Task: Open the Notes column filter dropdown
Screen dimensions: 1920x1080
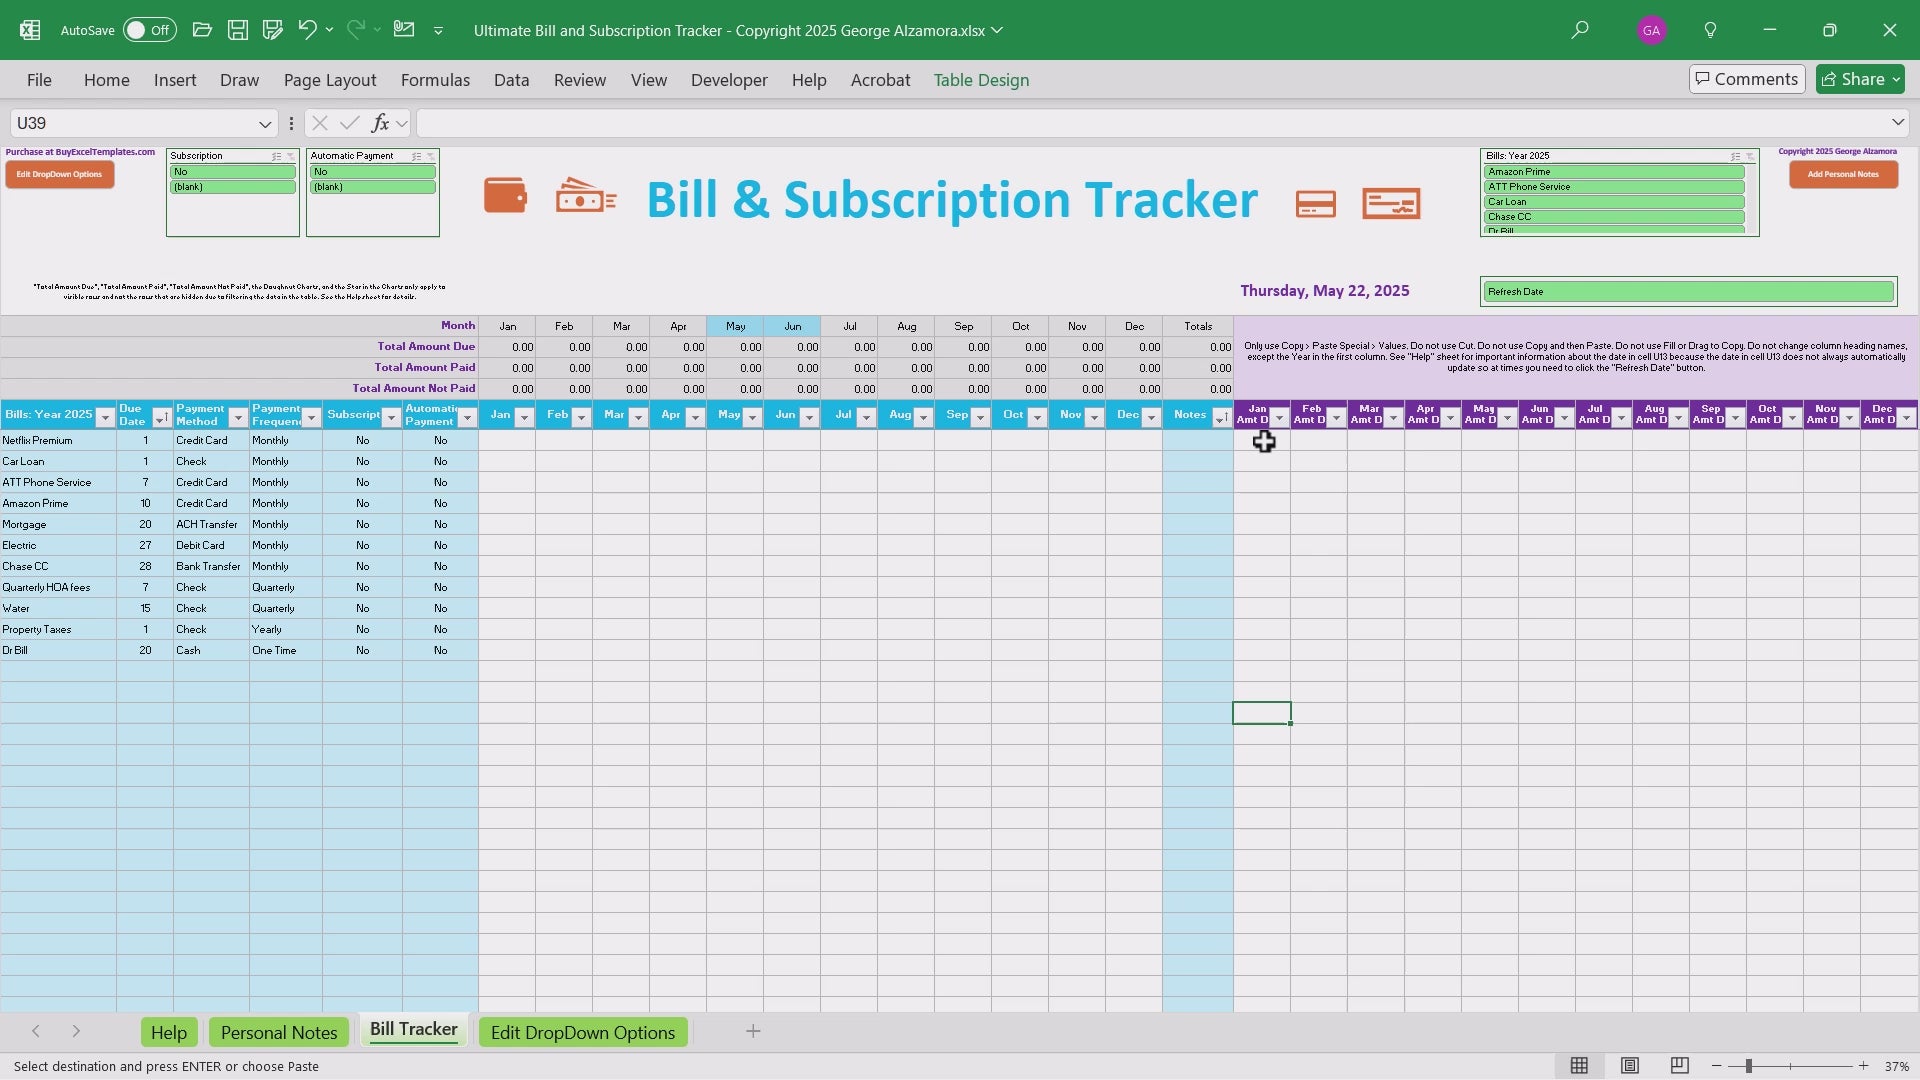Action: 1221,418
